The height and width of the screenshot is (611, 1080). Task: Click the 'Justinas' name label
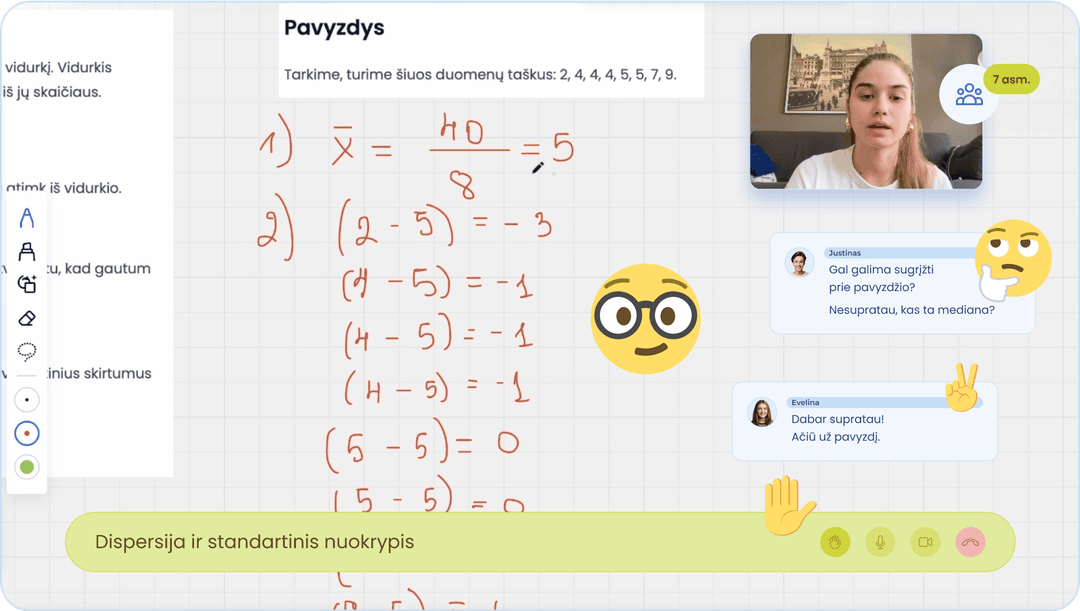point(844,253)
